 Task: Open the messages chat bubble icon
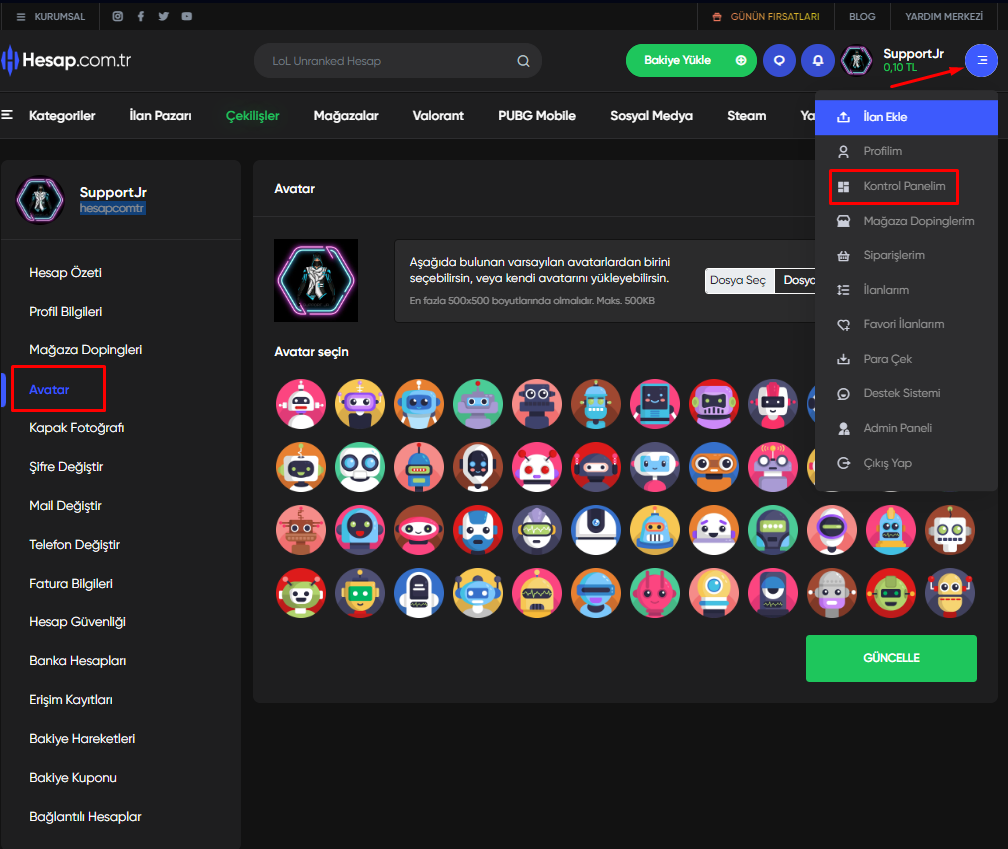click(779, 60)
